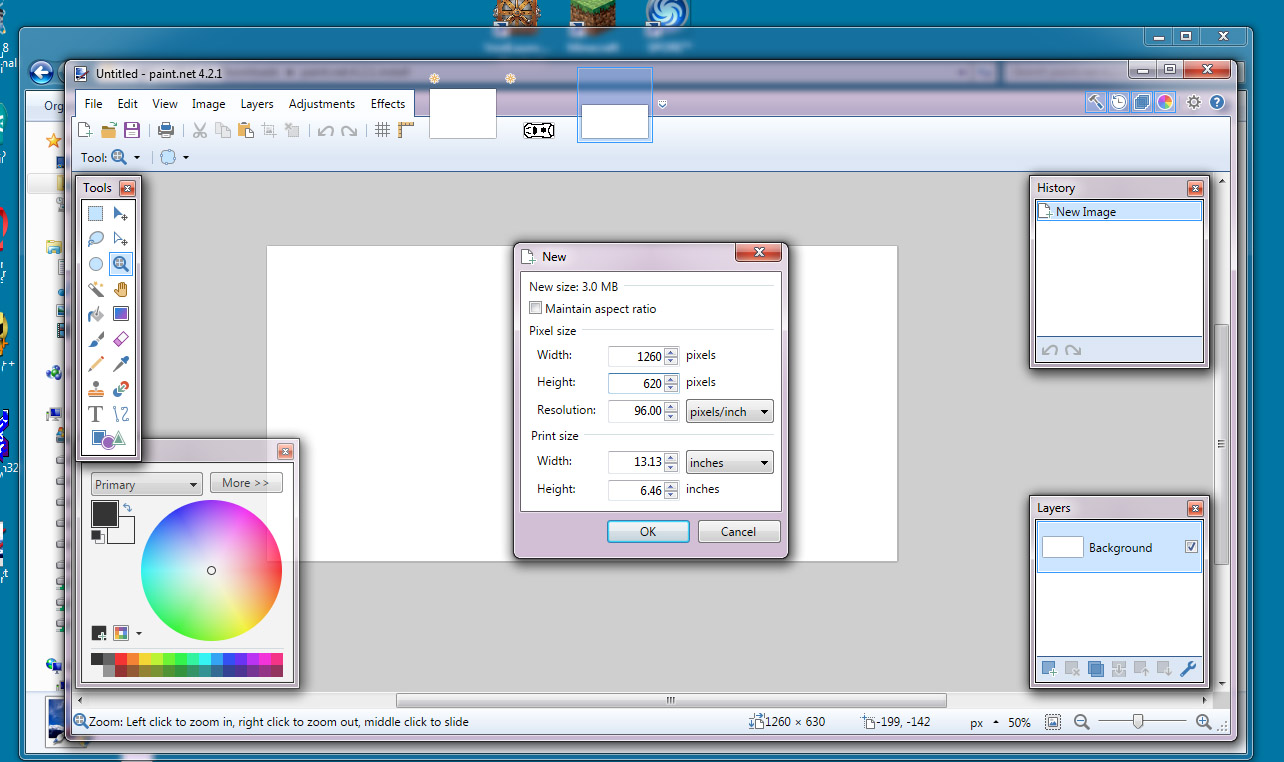Click Cancel in the New dialog
Screen dimensions: 1284x762
739,531
